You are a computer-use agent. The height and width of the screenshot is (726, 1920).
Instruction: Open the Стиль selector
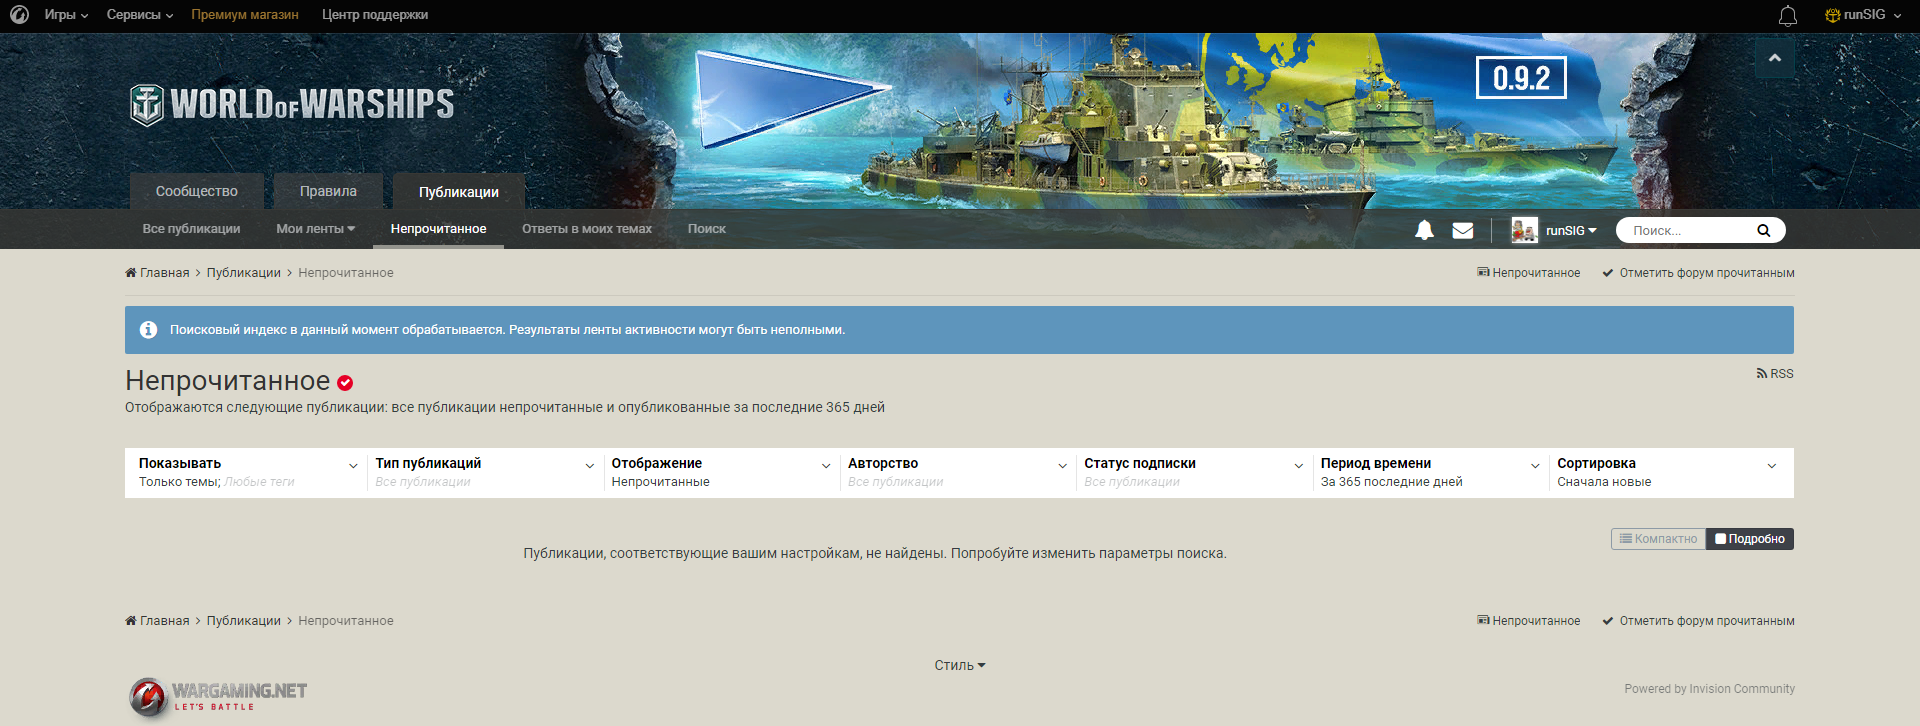960,665
